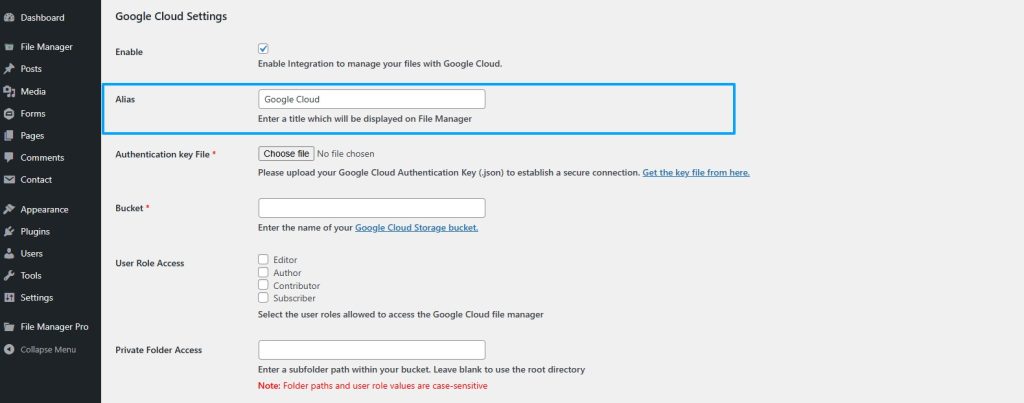Check the Author role checkbox

pos(263,272)
